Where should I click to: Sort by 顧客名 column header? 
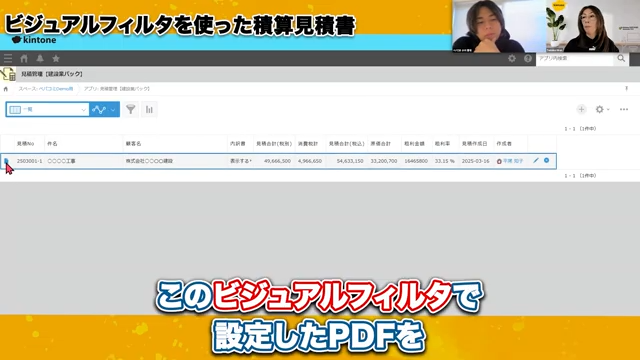coord(133,144)
